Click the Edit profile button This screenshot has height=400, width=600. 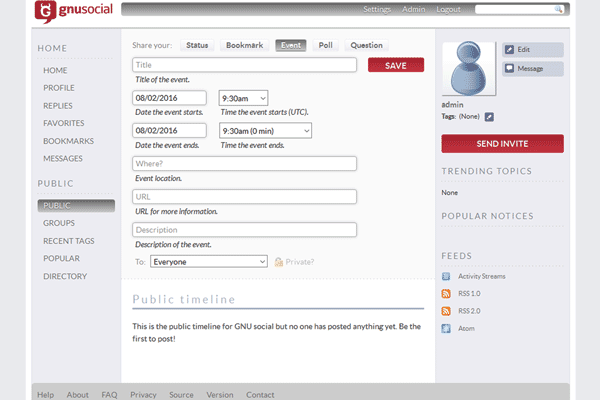pyautogui.click(x=532, y=50)
